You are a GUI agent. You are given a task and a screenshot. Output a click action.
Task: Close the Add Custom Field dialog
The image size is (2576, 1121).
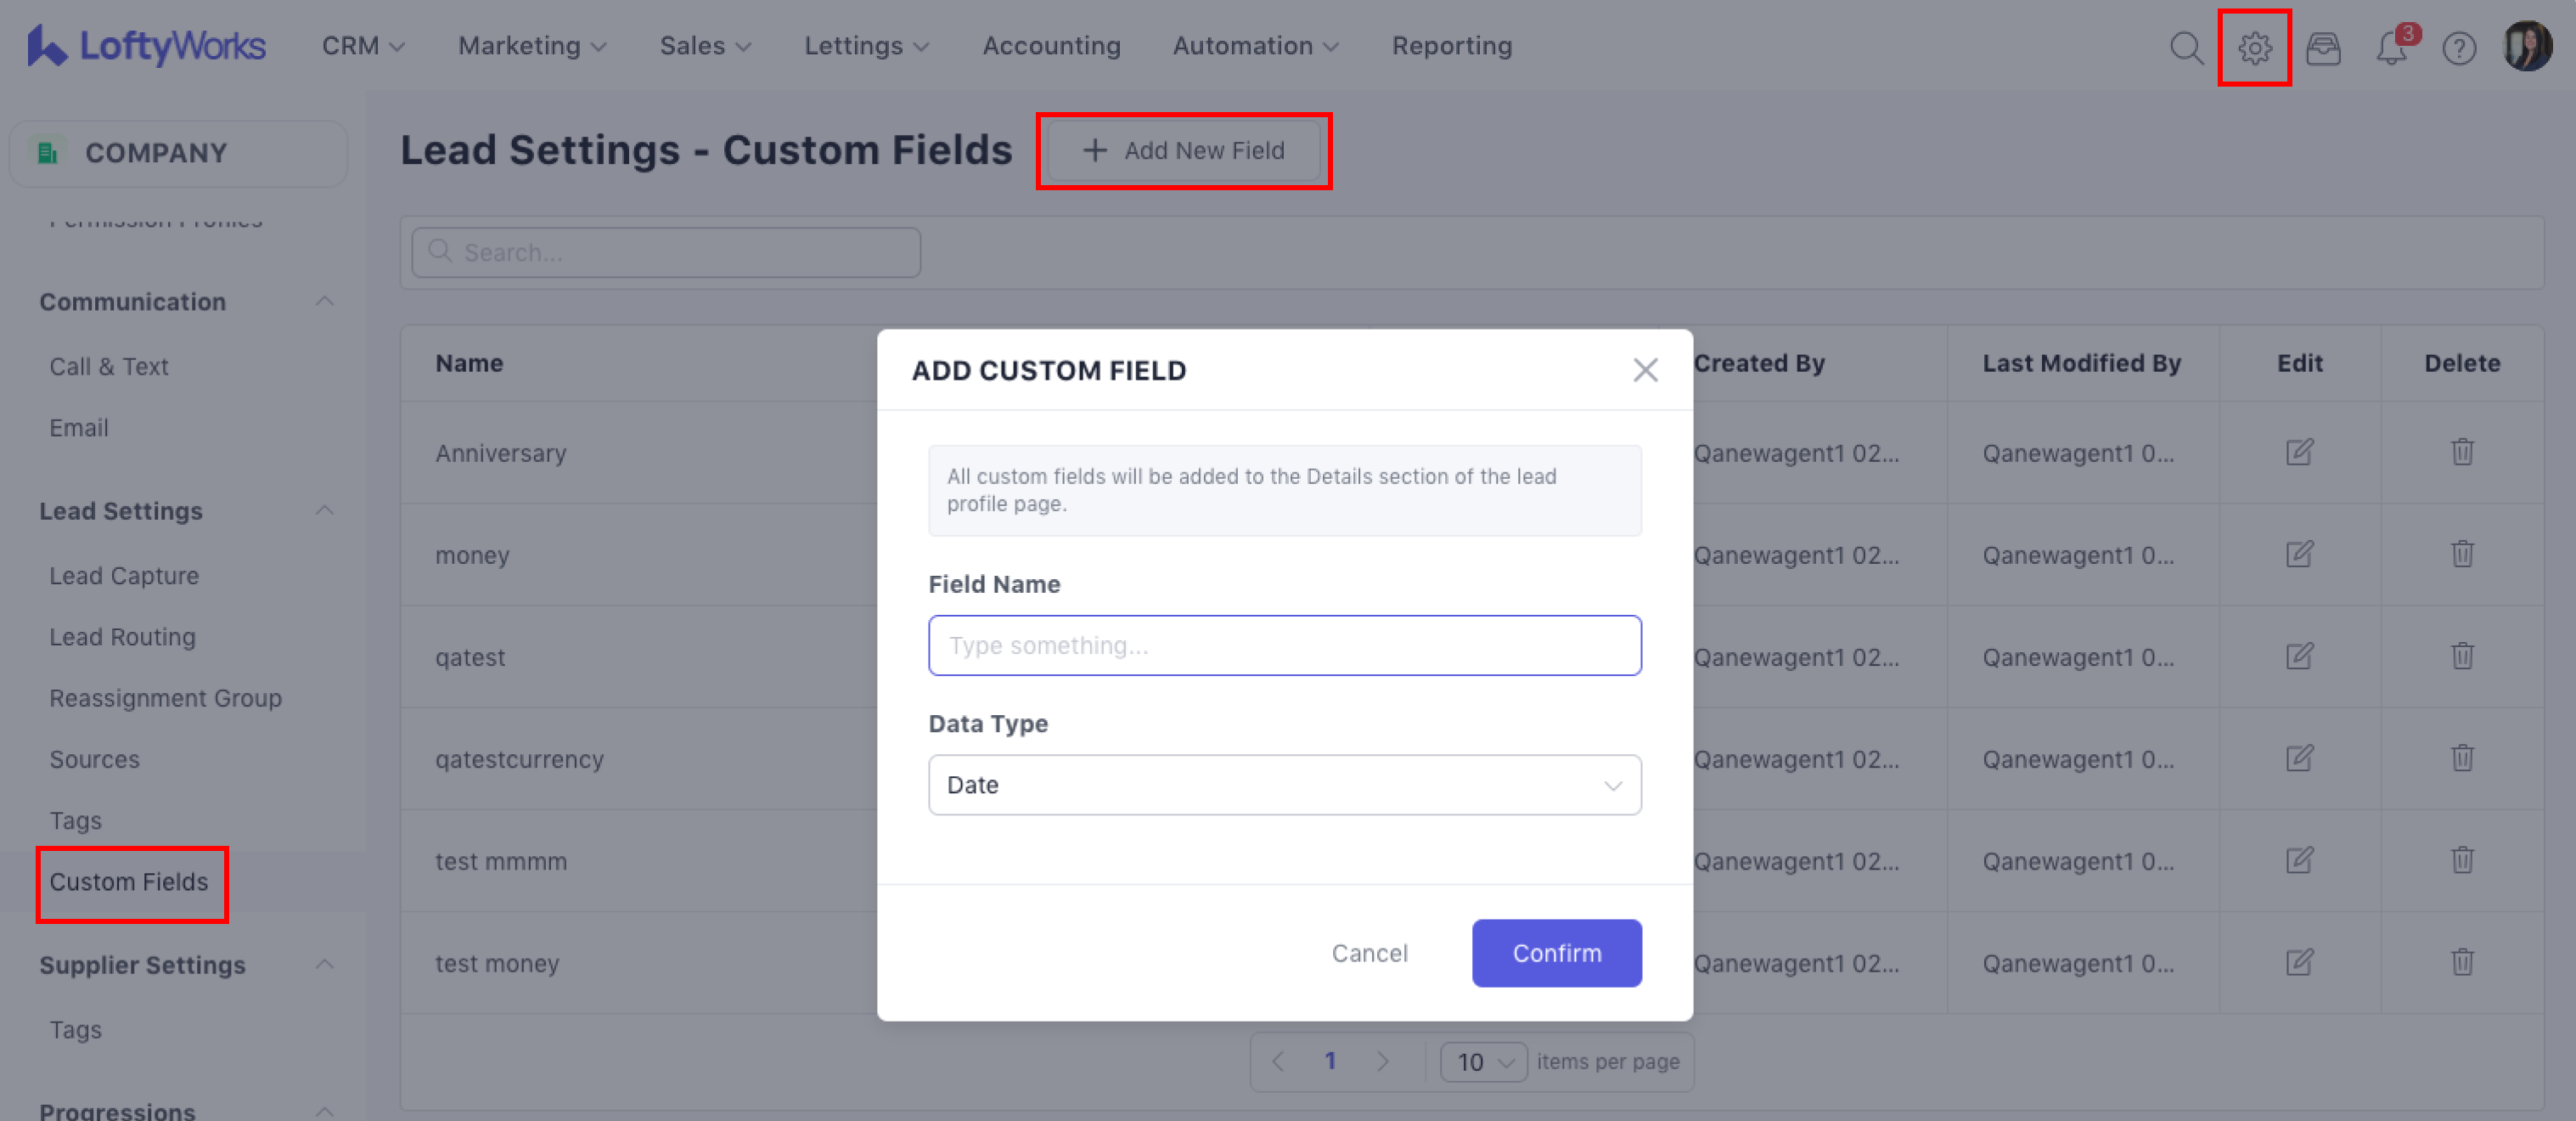(1644, 370)
